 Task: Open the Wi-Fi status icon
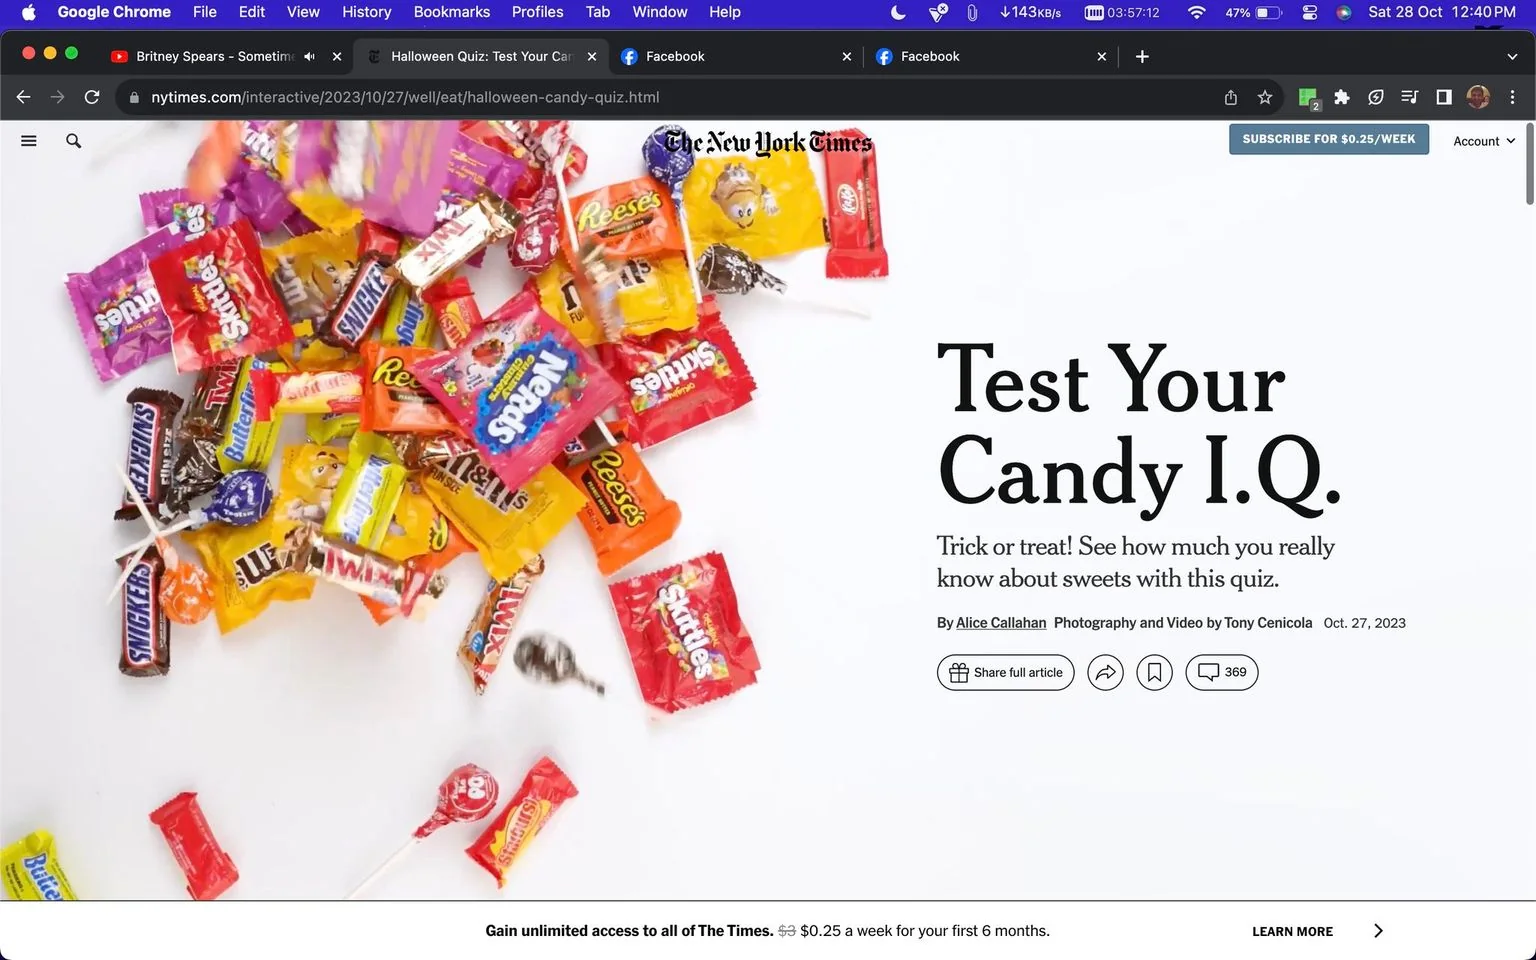tap(1196, 12)
